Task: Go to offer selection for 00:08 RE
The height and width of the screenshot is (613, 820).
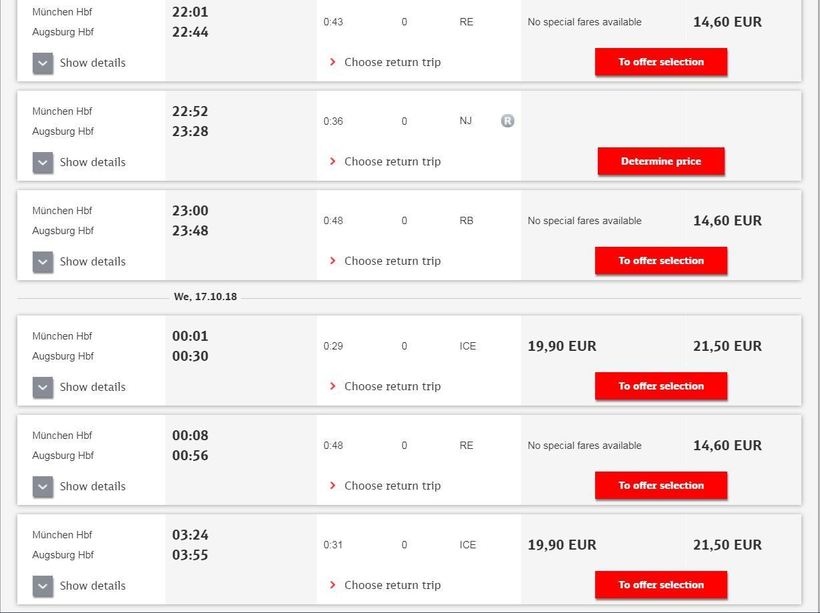Action: (661, 485)
